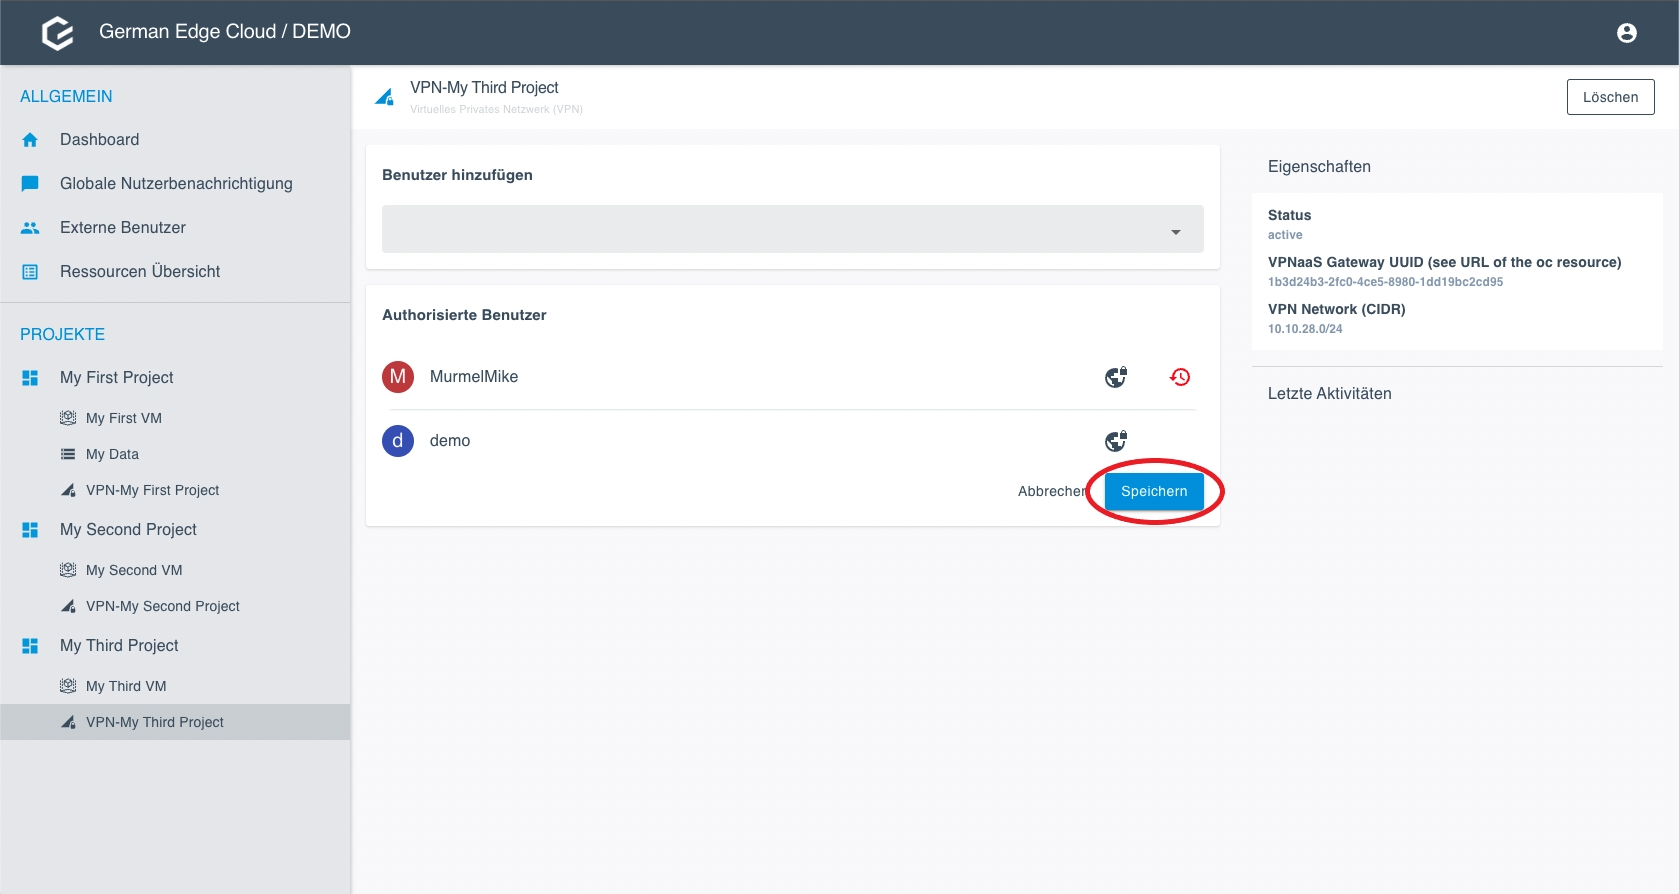
Task: Select VPN-My Third Project sidebar entry
Action: [x=175, y=722]
